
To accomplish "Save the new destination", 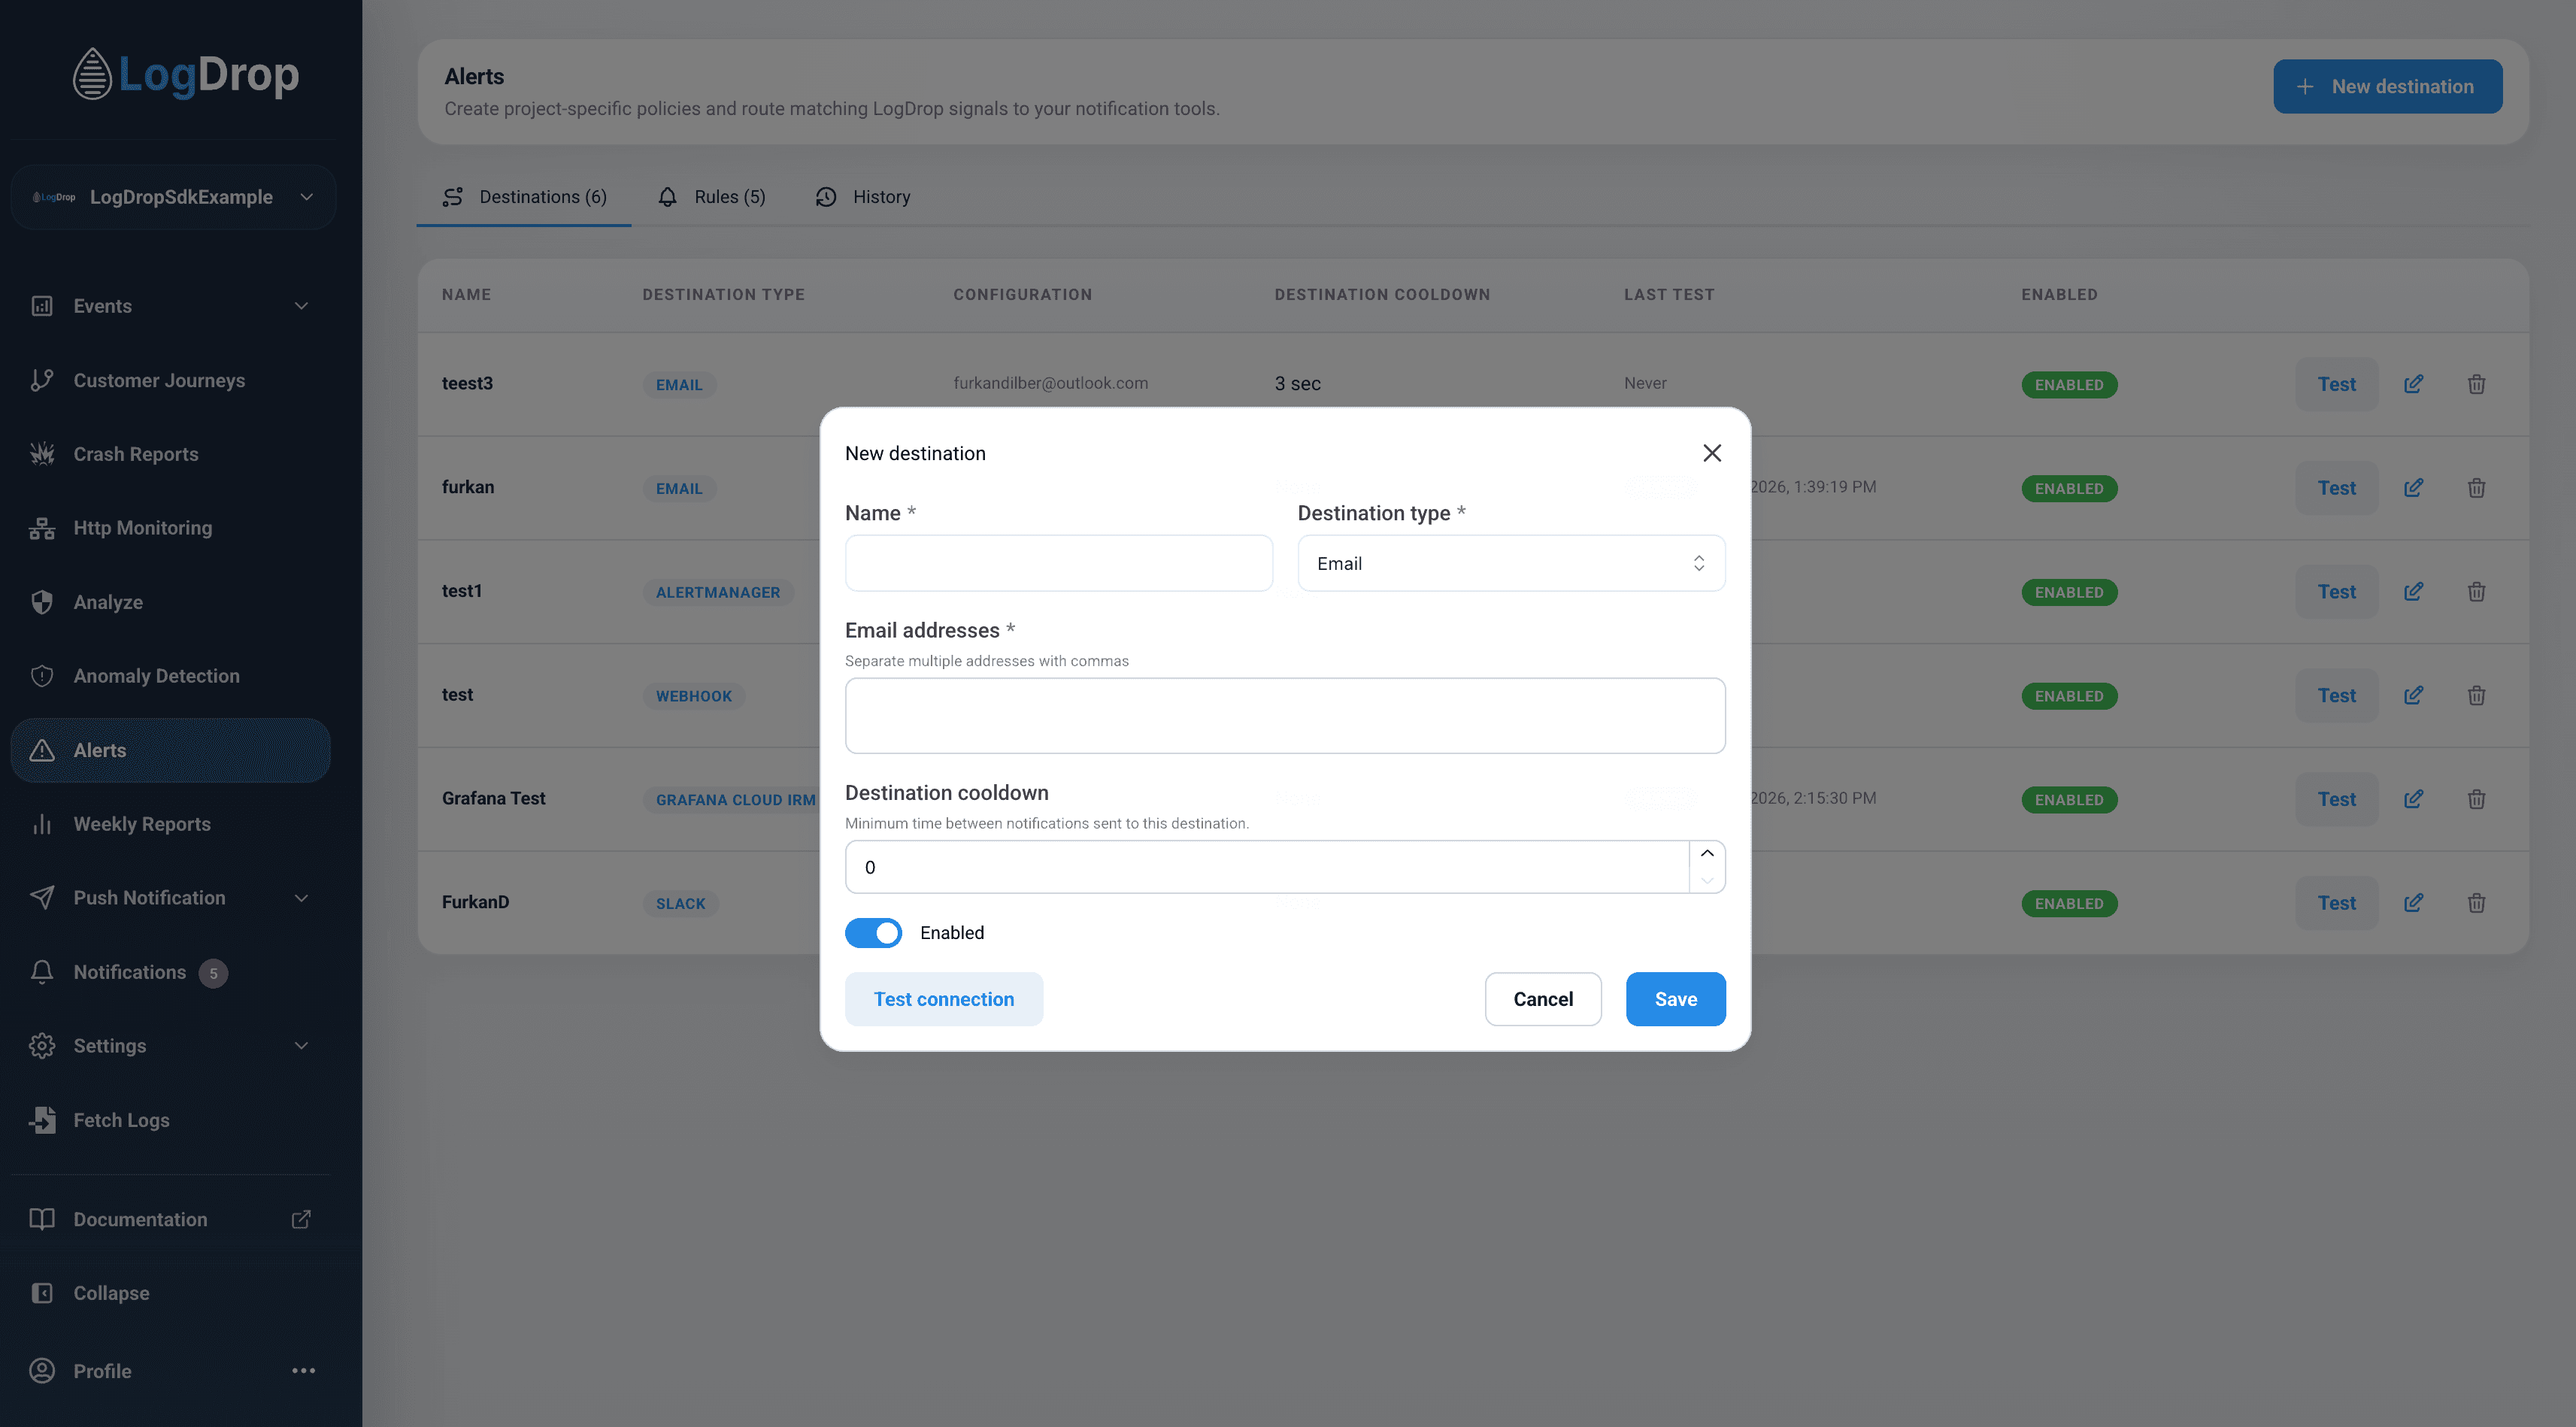I will 1675,999.
